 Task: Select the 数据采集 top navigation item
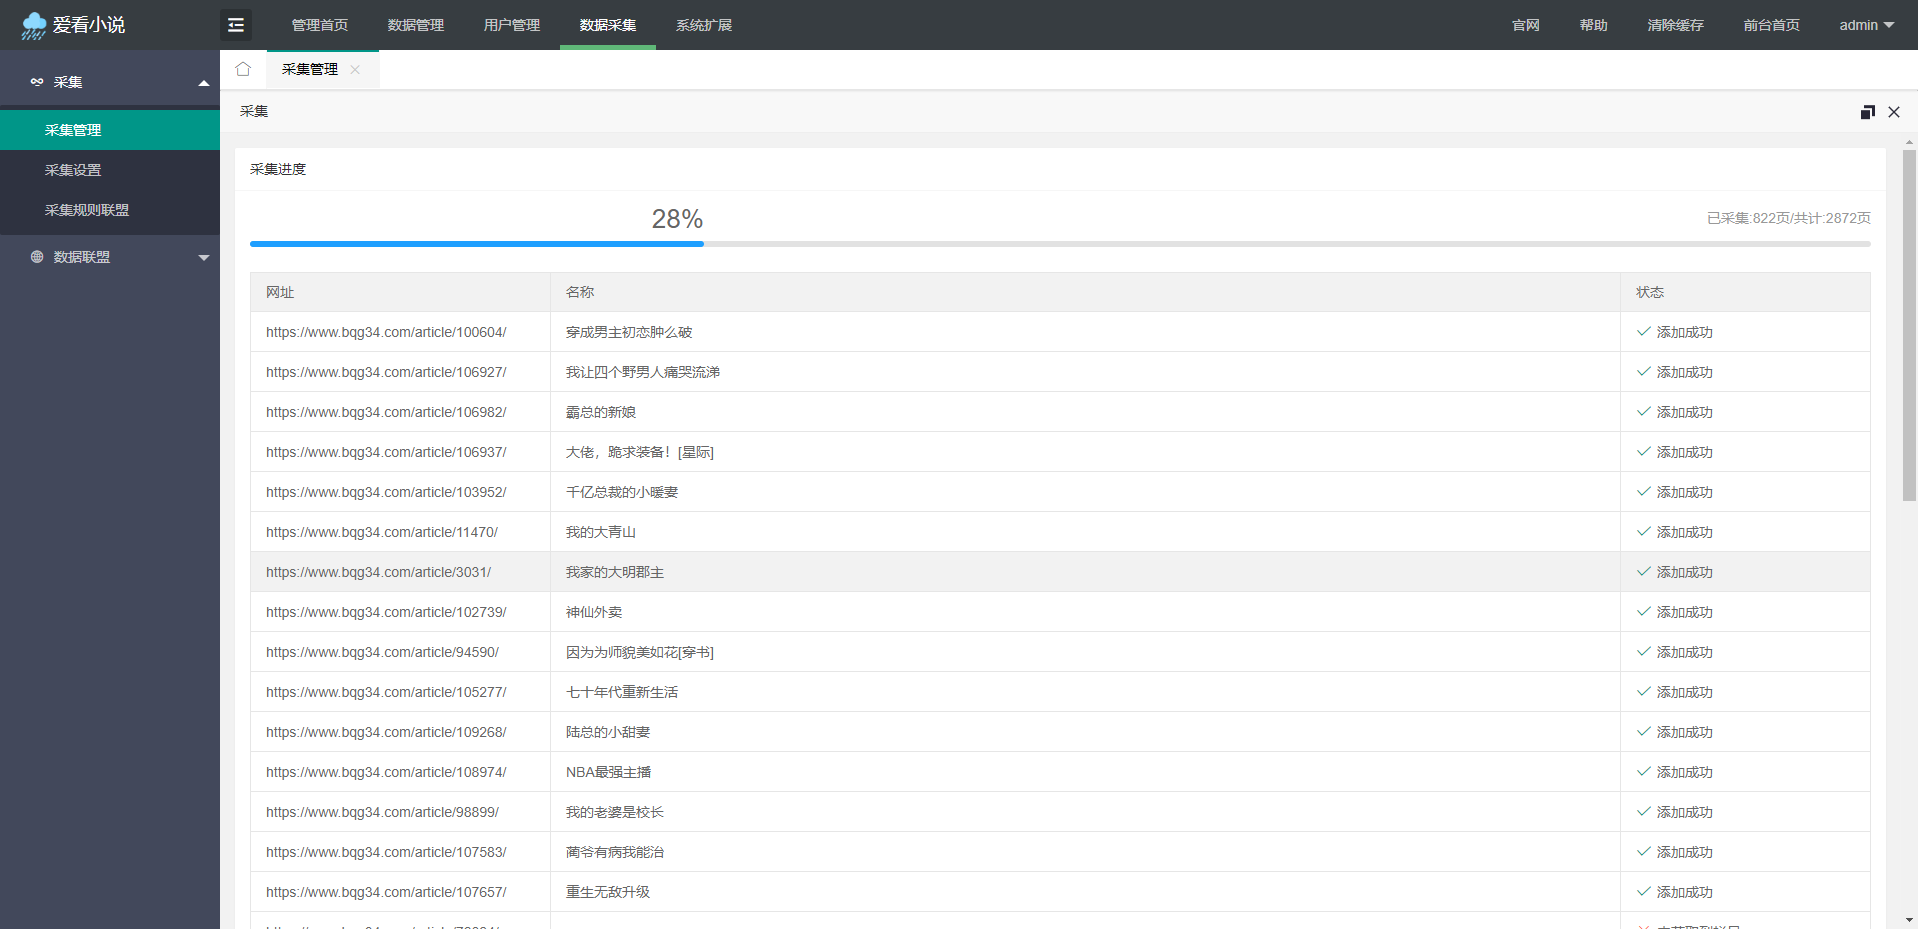pyautogui.click(x=608, y=25)
